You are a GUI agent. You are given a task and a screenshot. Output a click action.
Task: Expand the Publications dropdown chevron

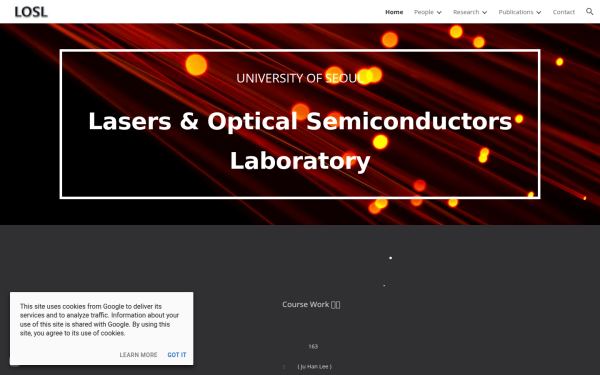click(x=538, y=12)
